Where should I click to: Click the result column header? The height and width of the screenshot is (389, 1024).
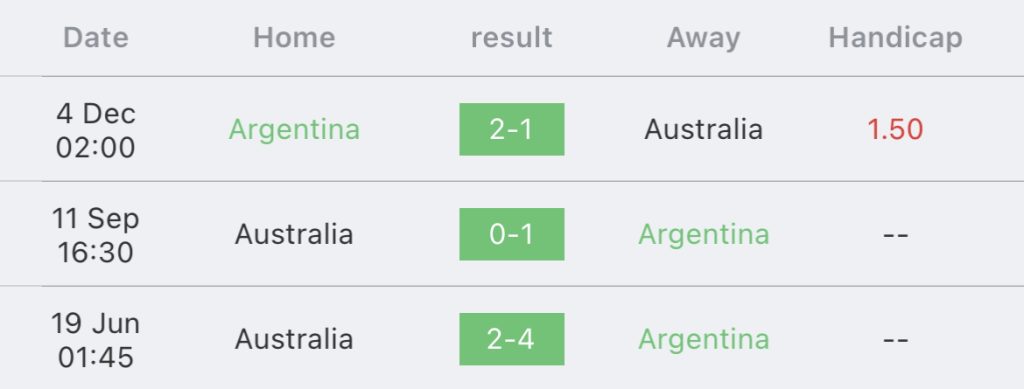coord(511,37)
